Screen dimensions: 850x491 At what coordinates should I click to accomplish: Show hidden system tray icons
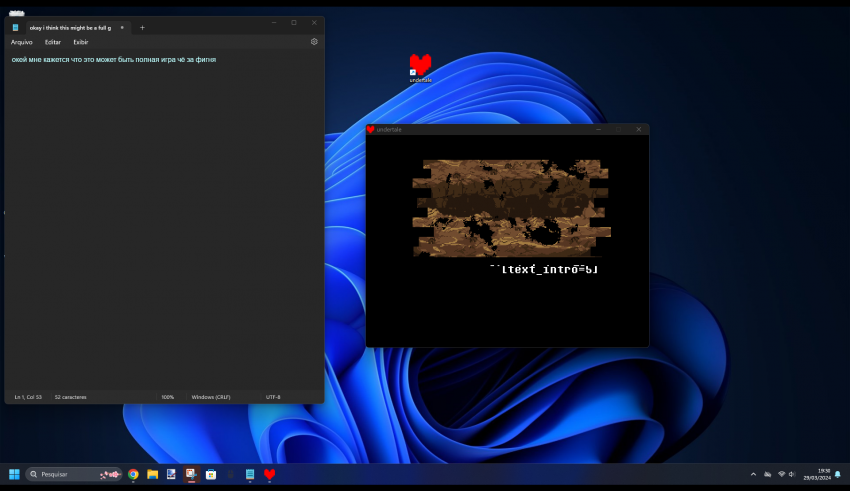pyautogui.click(x=753, y=474)
